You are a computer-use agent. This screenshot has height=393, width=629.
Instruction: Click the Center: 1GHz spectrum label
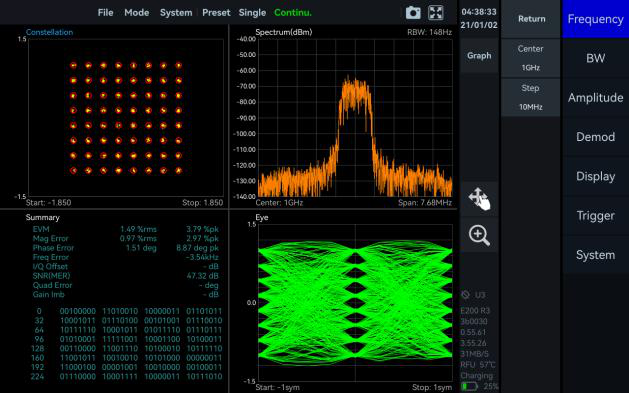point(279,203)
